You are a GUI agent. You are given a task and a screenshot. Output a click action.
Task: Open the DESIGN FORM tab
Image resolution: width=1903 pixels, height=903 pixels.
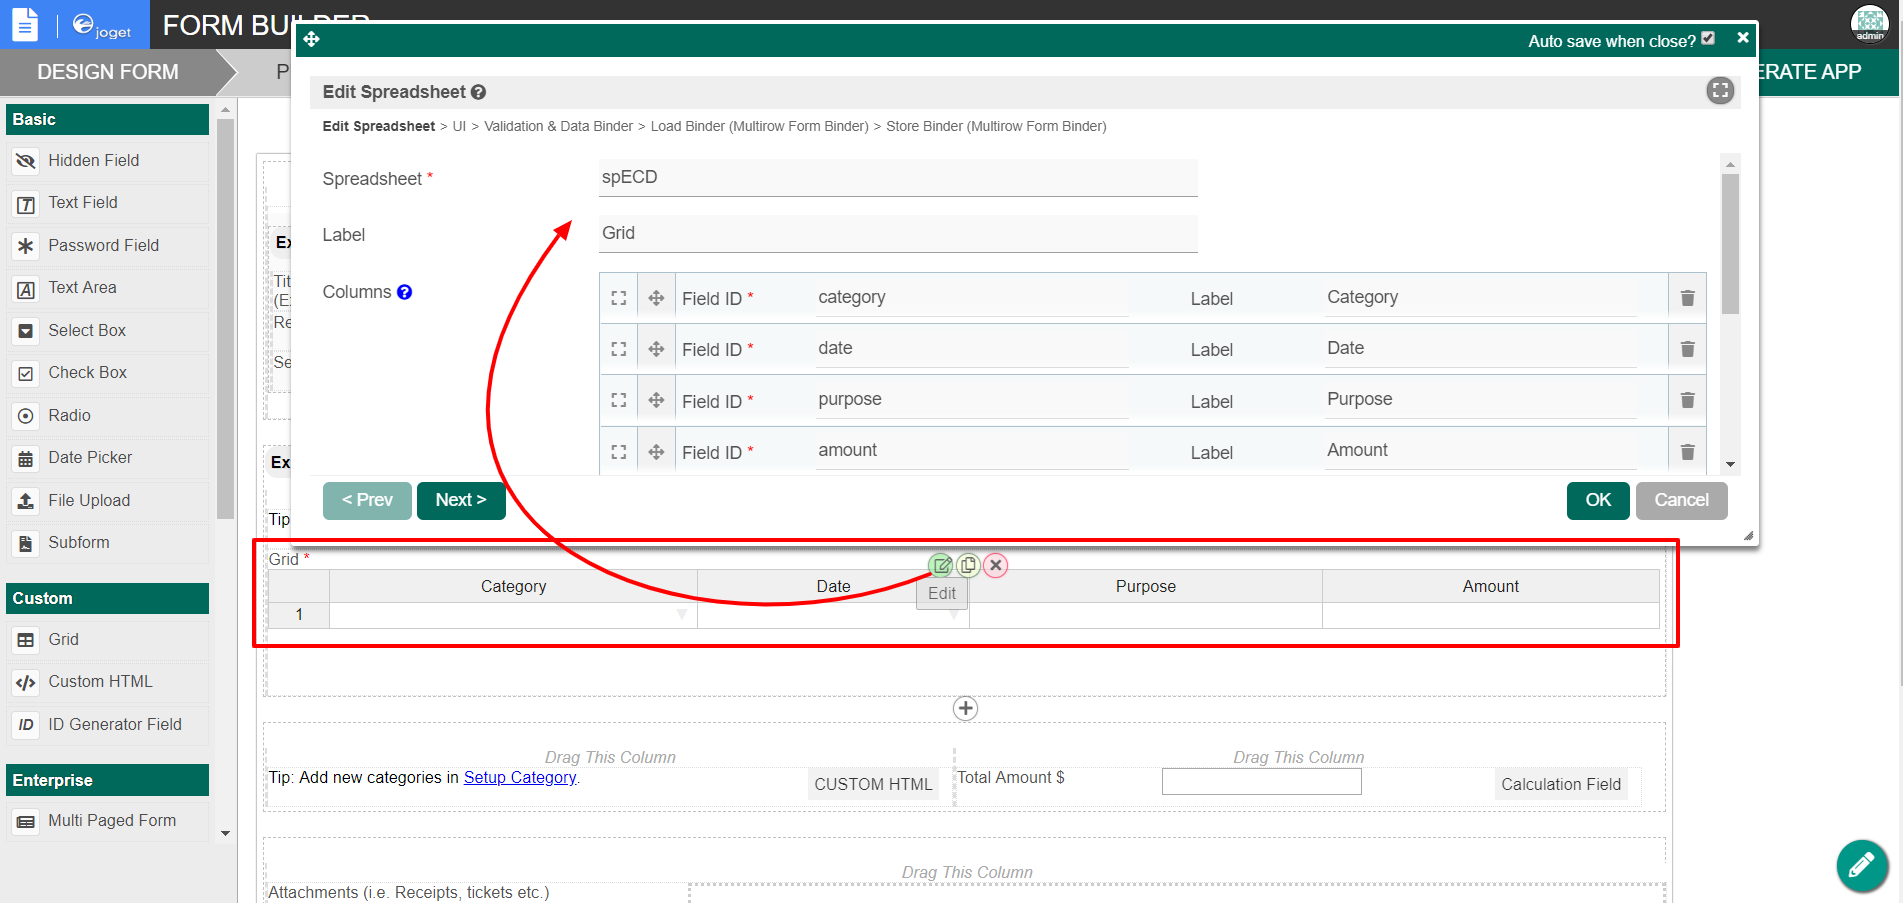point(108,72)
